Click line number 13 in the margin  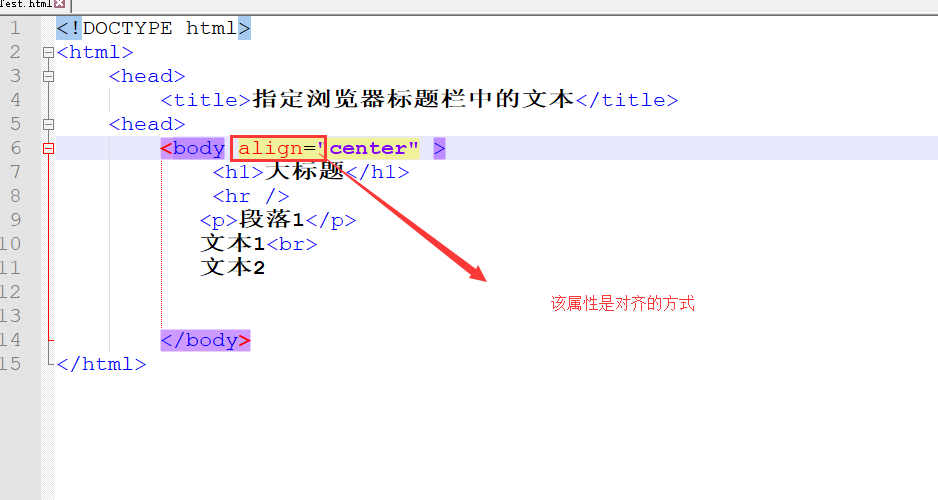click(x=11, y=316)
